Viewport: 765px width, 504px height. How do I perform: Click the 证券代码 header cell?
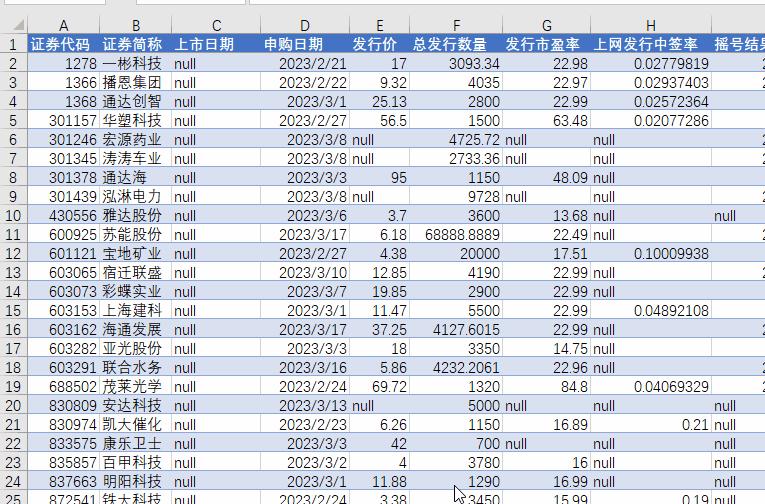tap(63, 44)
